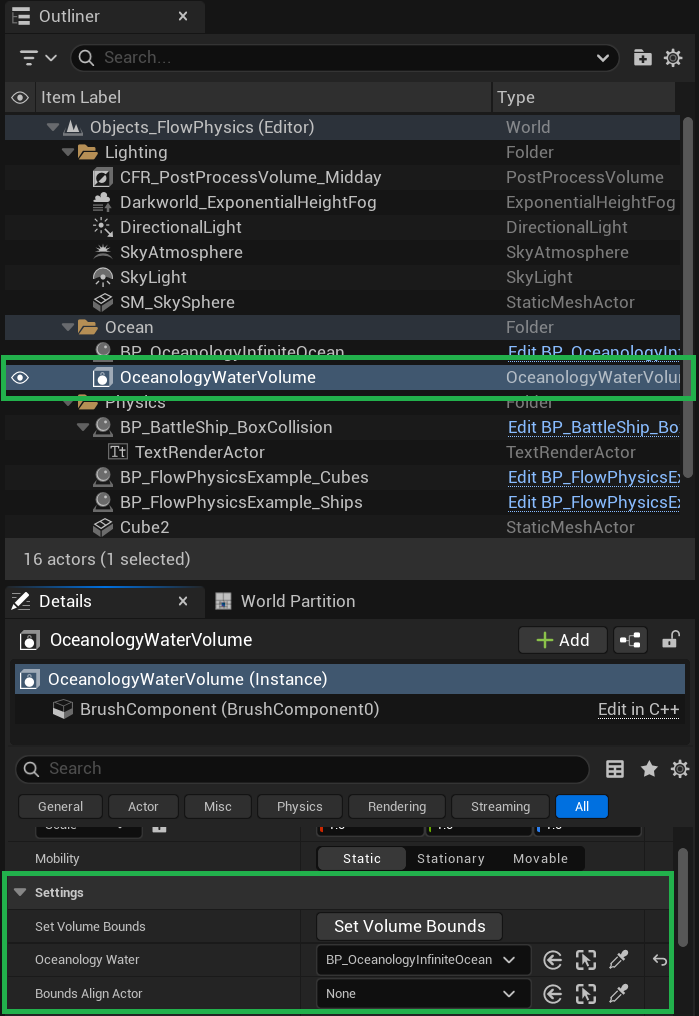
Task: Click the Details search field
Action: [x=303, y=768]
